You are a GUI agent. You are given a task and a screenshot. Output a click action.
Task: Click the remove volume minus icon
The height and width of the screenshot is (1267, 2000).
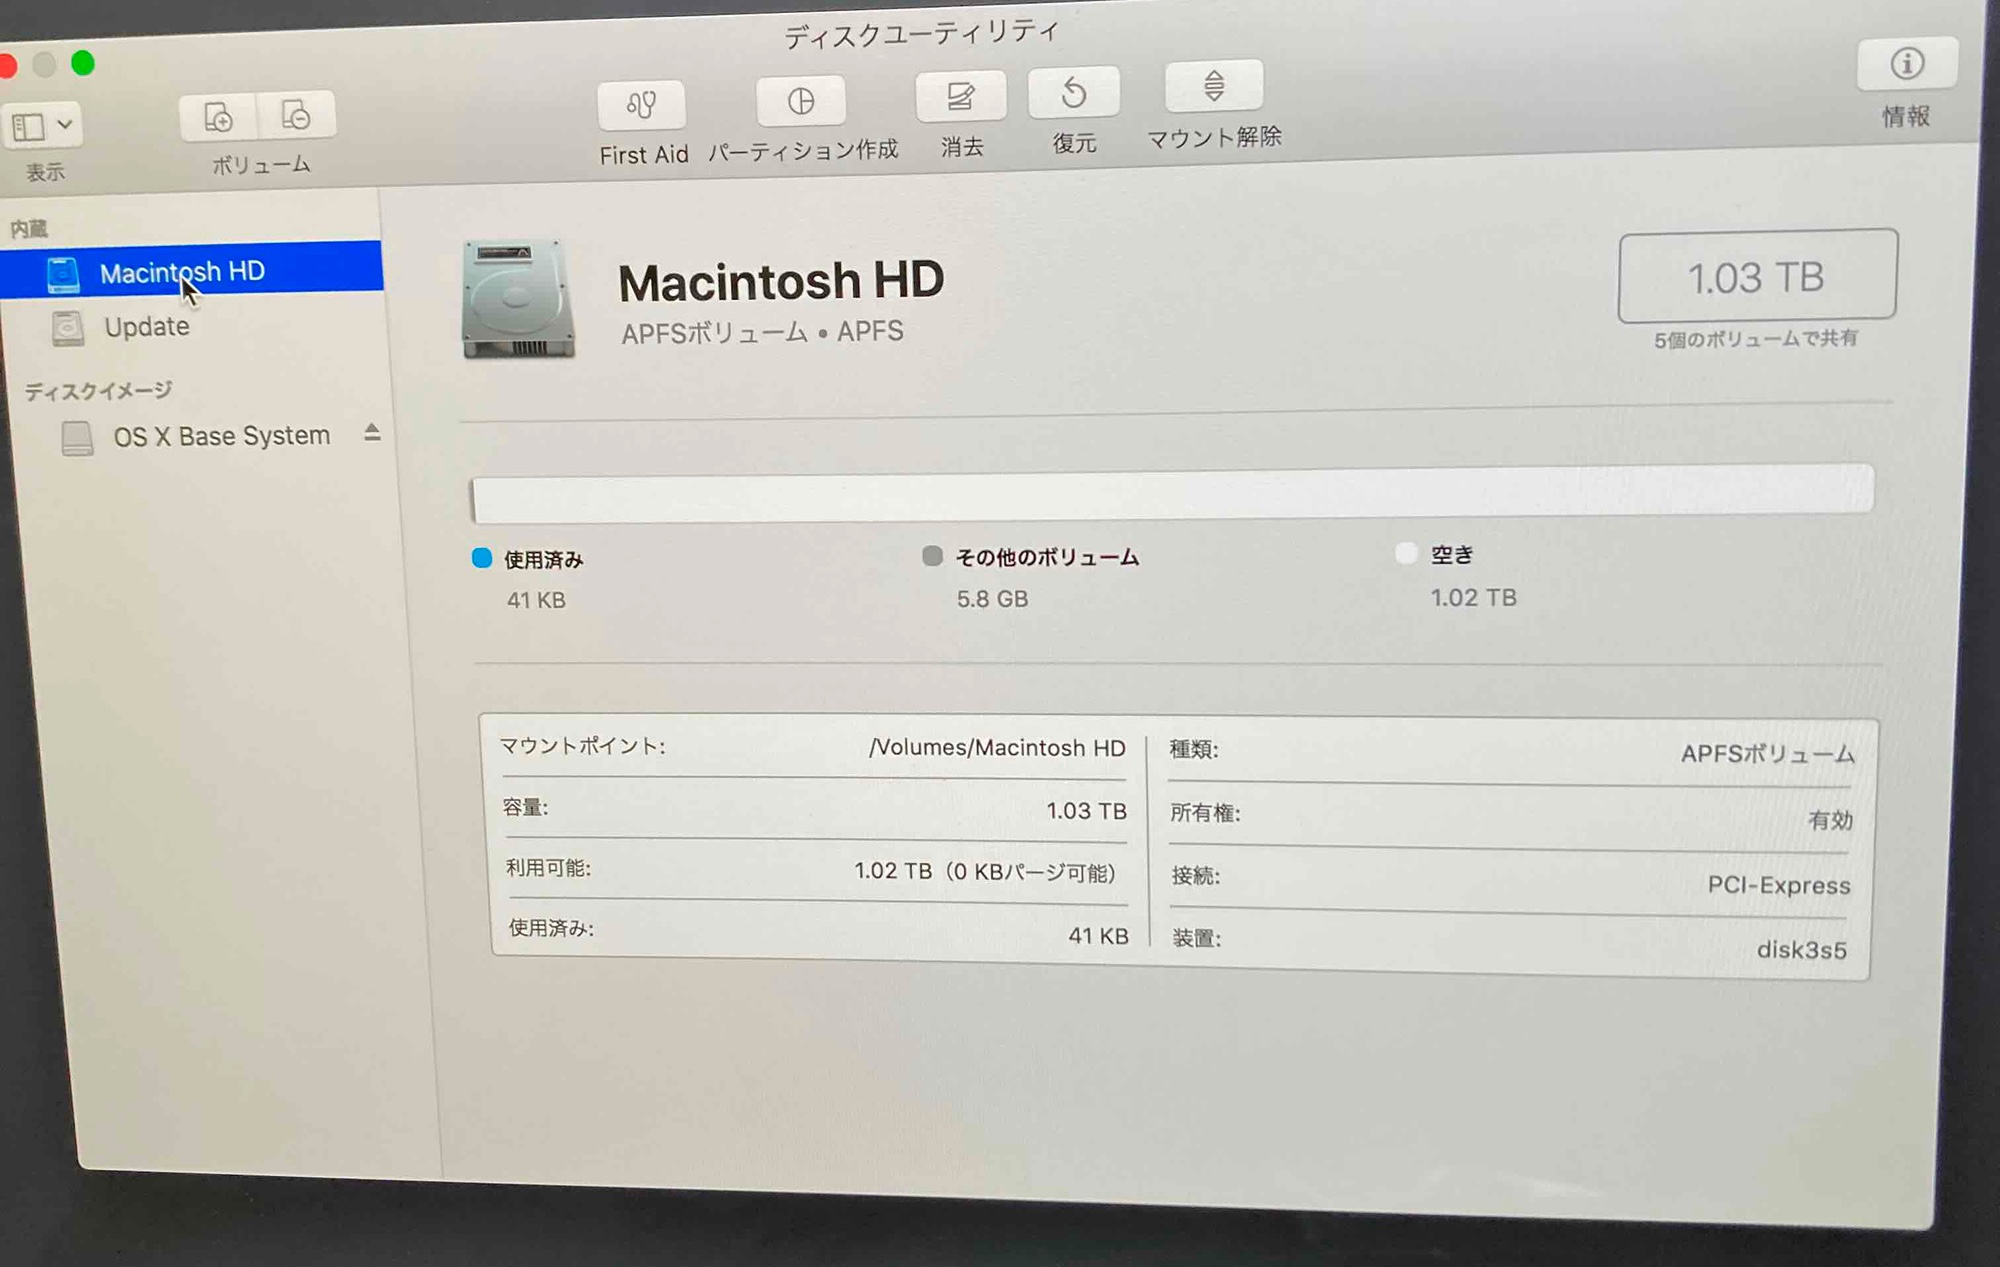pos(296,115)
